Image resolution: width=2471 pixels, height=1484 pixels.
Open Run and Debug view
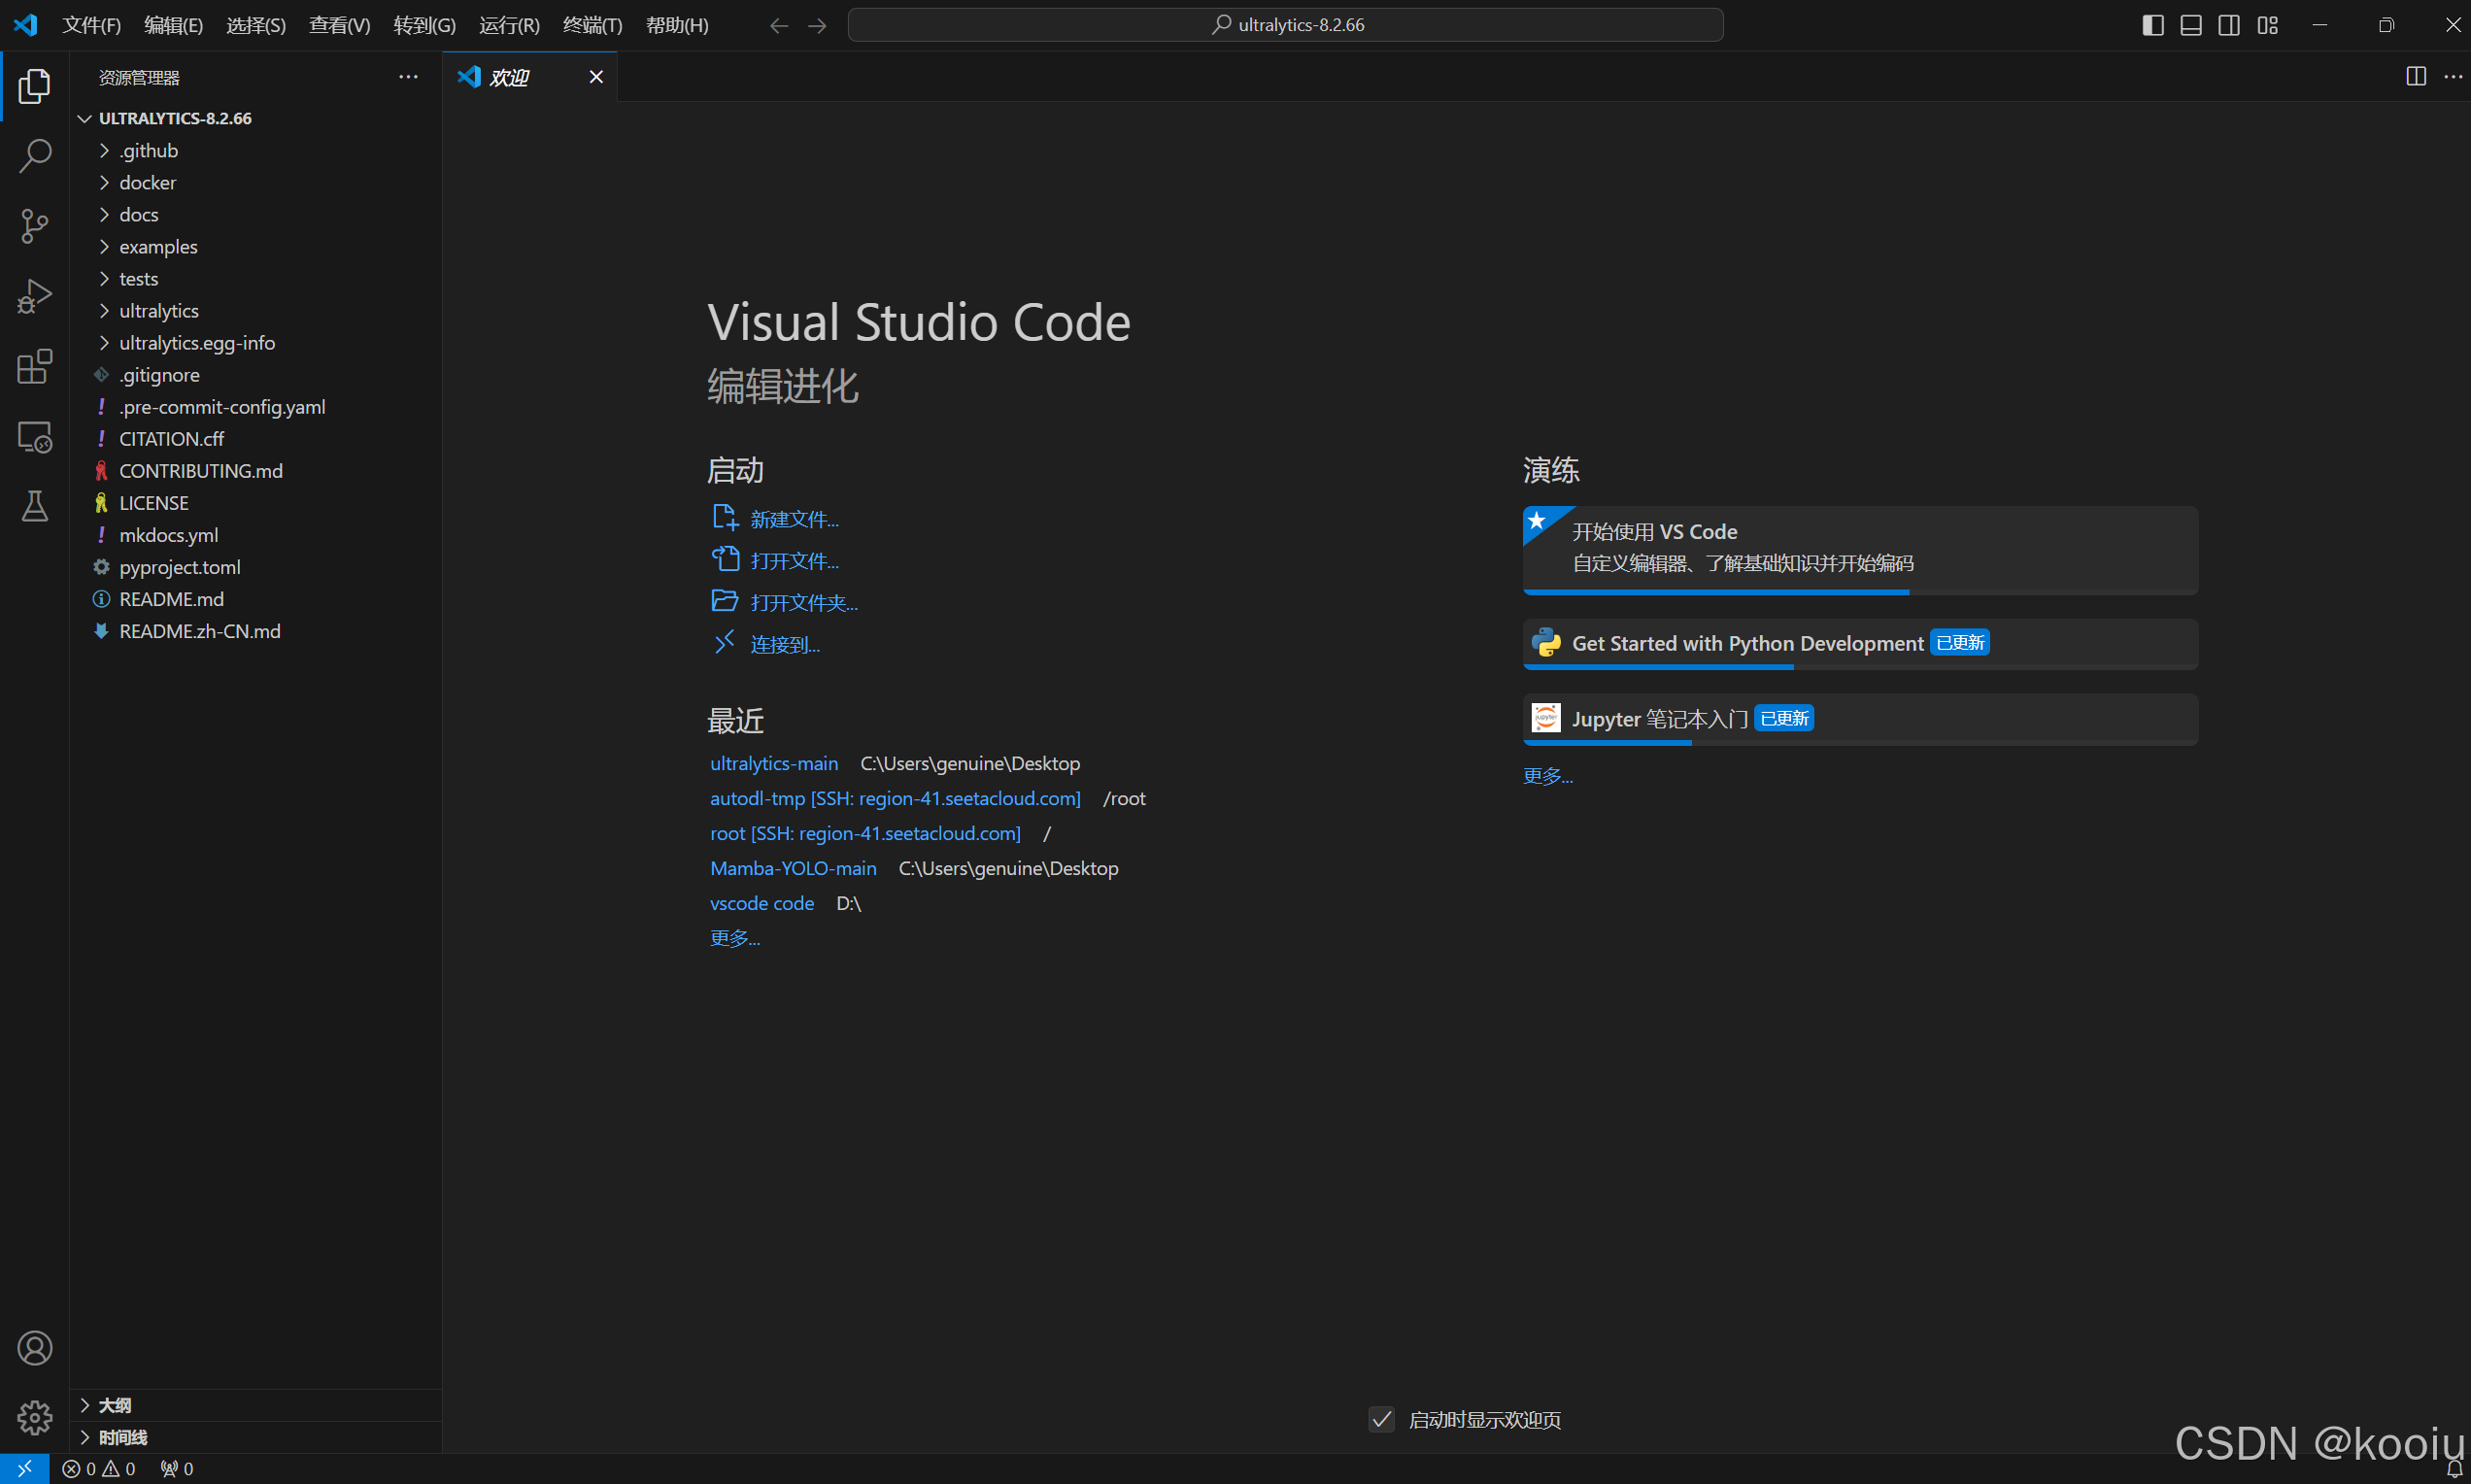pos(35,296)
